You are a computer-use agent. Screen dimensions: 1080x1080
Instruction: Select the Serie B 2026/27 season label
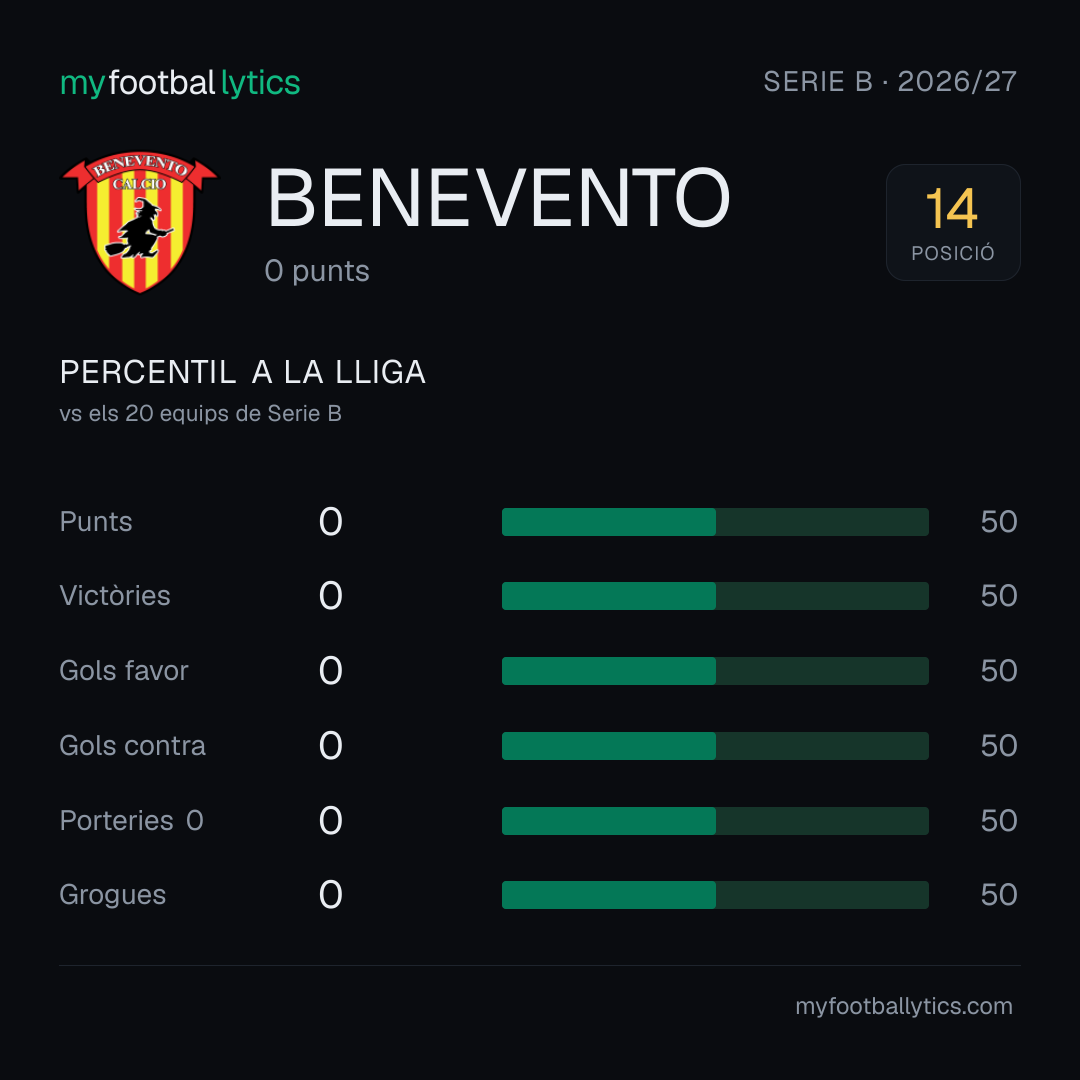click(890, 82)
